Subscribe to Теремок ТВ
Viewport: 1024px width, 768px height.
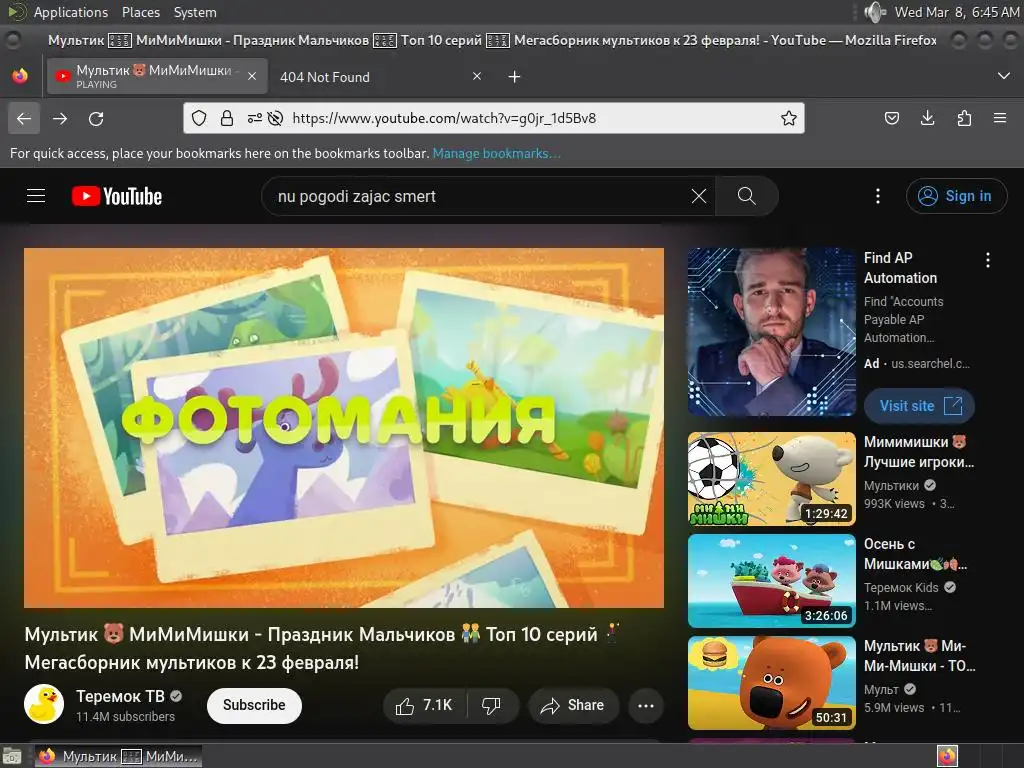[x=254, y=705]
